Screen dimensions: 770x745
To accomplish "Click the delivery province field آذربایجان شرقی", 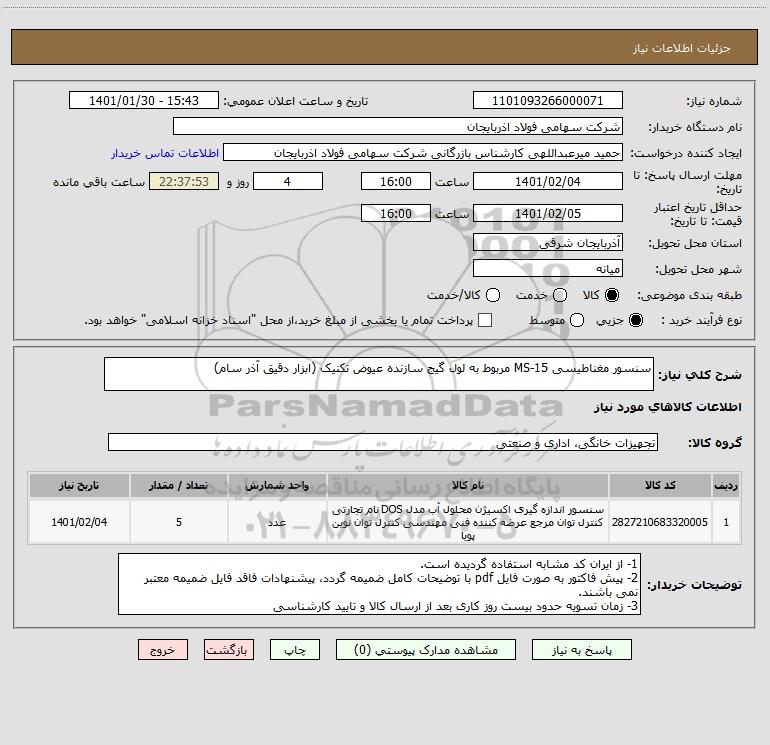I will [x=548, y=243].
